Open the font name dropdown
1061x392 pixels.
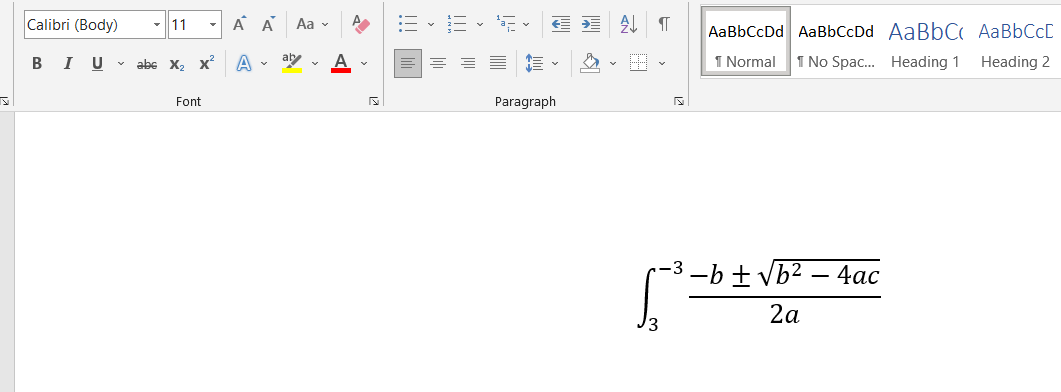(157, 25)
